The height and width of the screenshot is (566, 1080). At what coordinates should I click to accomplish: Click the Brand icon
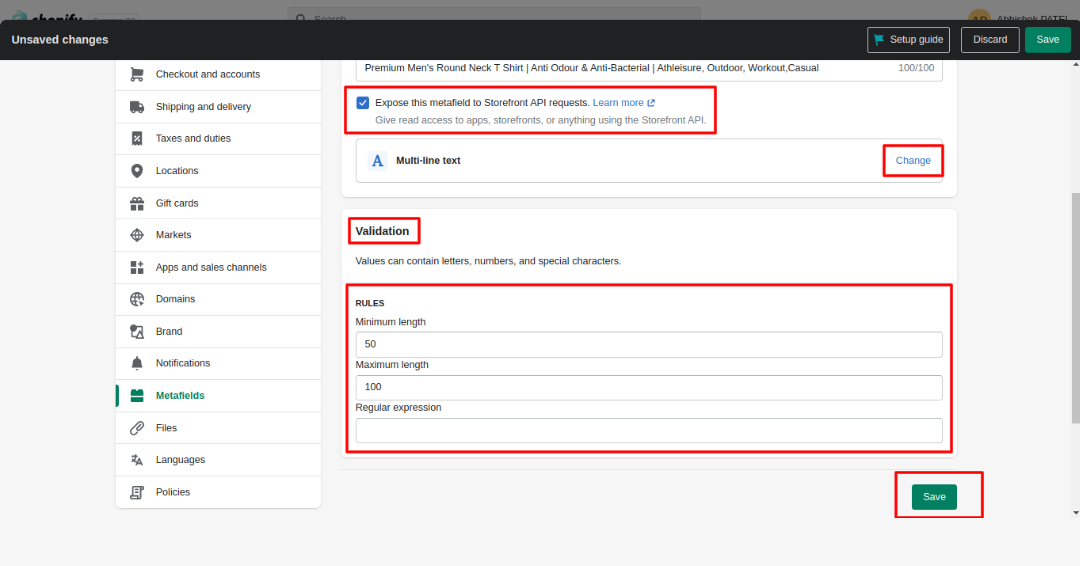(x=137, y=331)
